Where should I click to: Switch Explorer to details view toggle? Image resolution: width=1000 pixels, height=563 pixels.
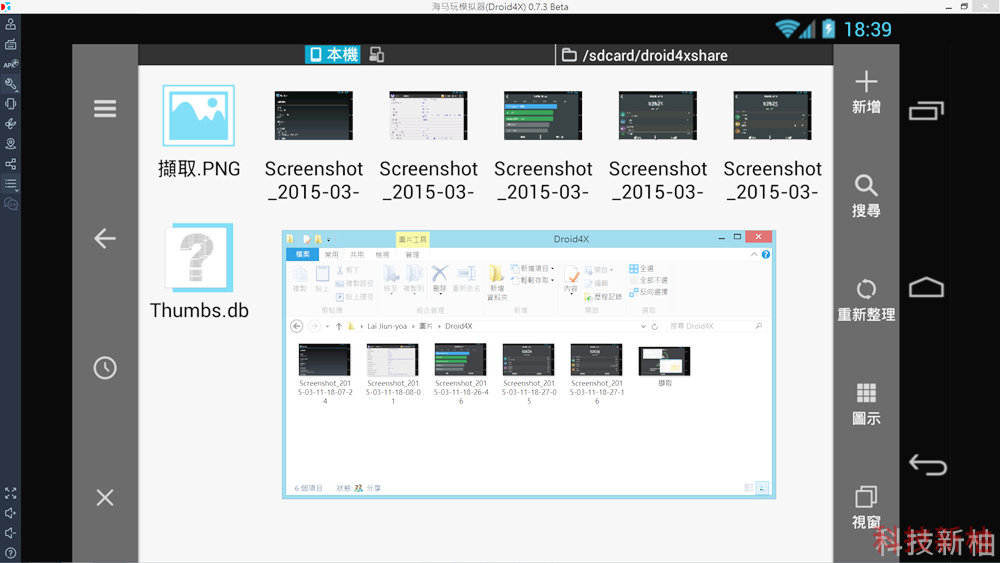tap(748, 488)
